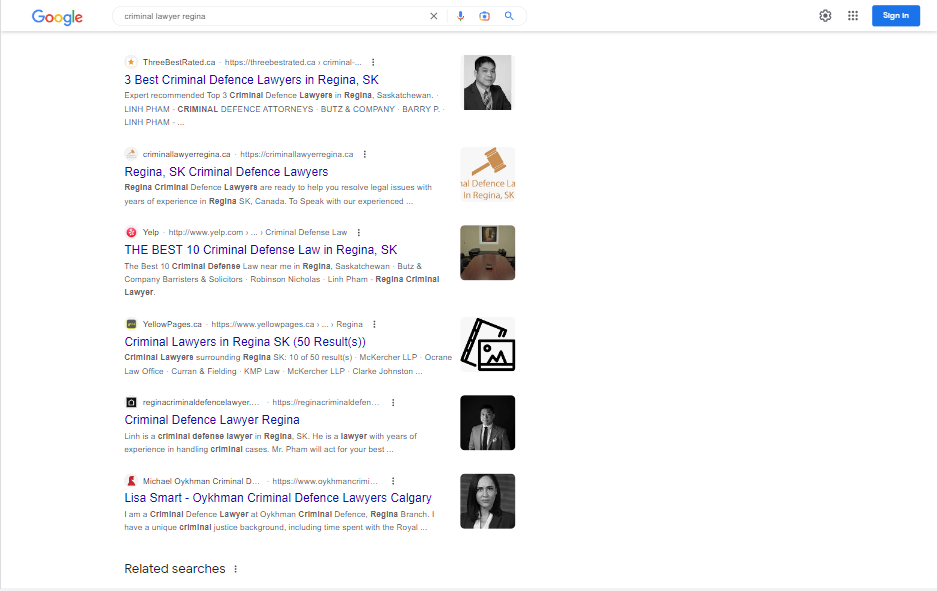Clear the search query with the X icon
Viewport: 937px width, 591px height.
tap(433, 16)
